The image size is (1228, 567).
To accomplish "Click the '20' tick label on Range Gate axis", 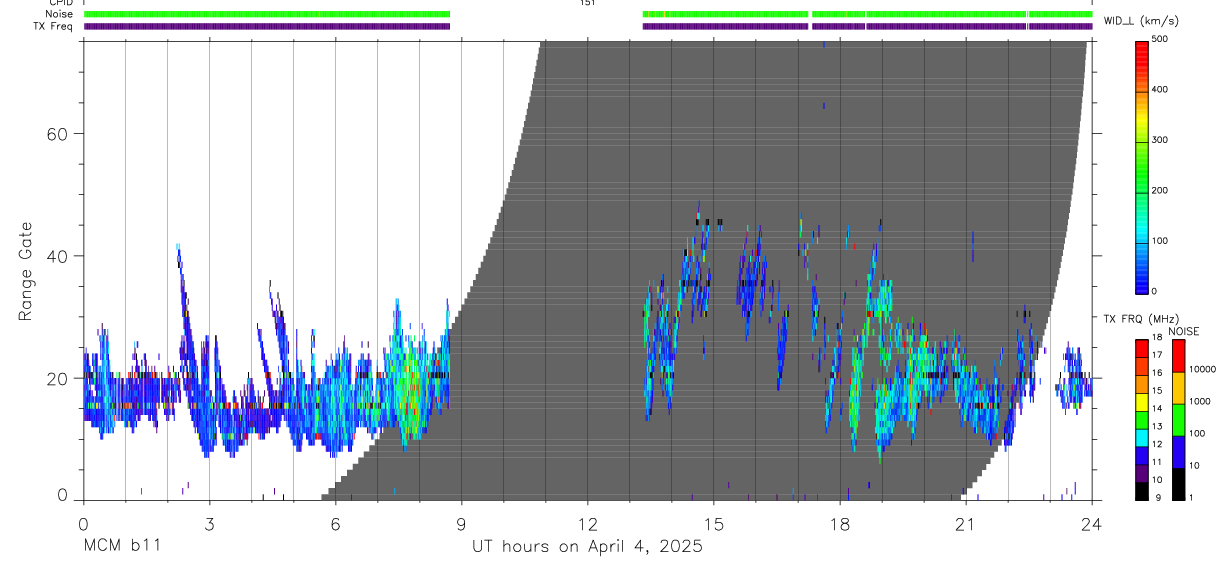I will point(58,378).
